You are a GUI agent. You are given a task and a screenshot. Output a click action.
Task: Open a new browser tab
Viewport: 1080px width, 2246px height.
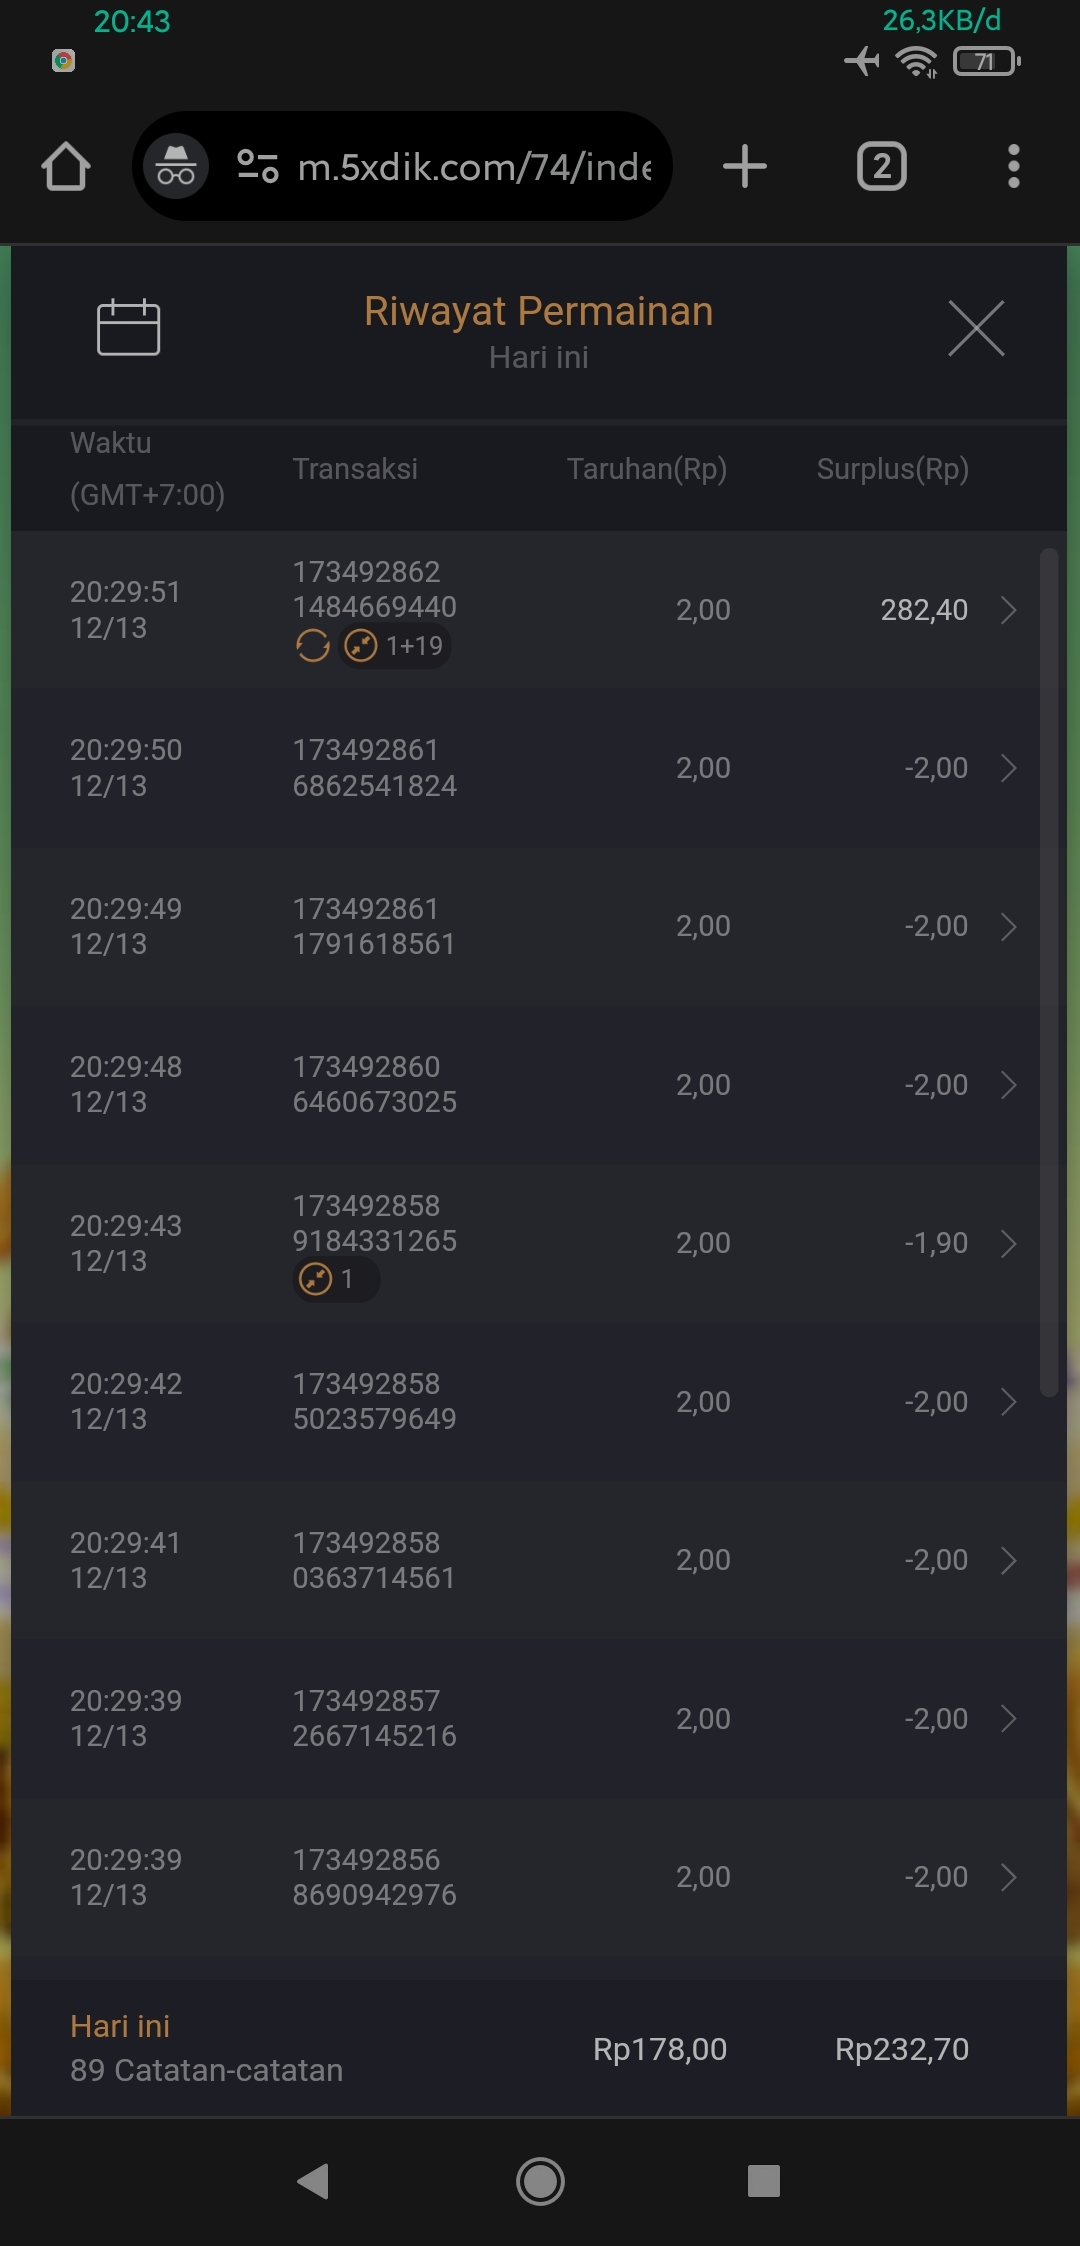click(745, 166)
